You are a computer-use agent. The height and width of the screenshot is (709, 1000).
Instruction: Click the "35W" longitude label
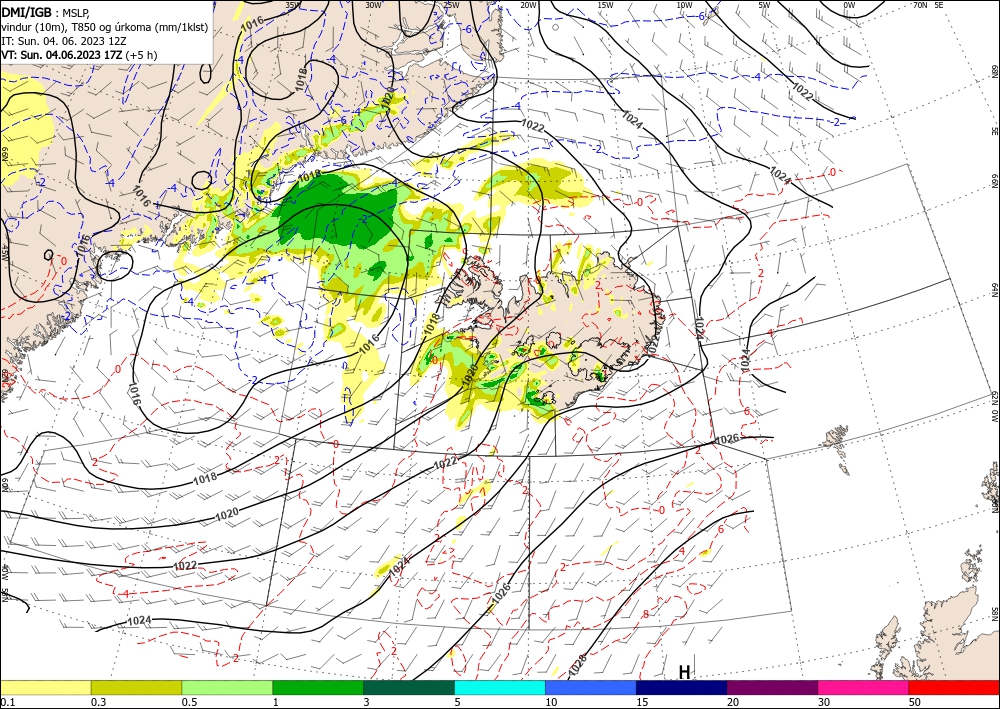click(x=293, y=4)
